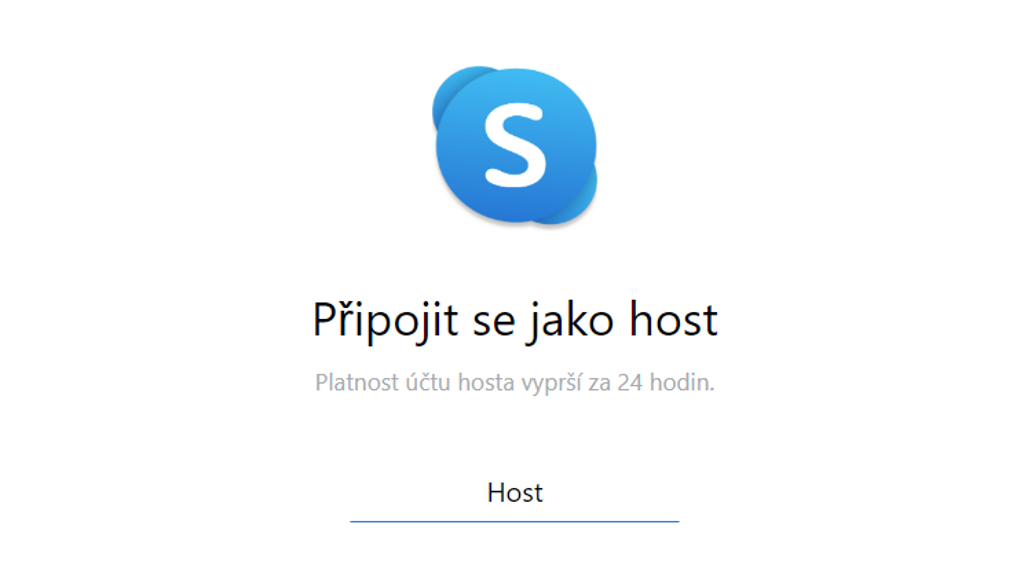Click the guest account expiry notice text

pyautogui.click(x=515, y=383)
